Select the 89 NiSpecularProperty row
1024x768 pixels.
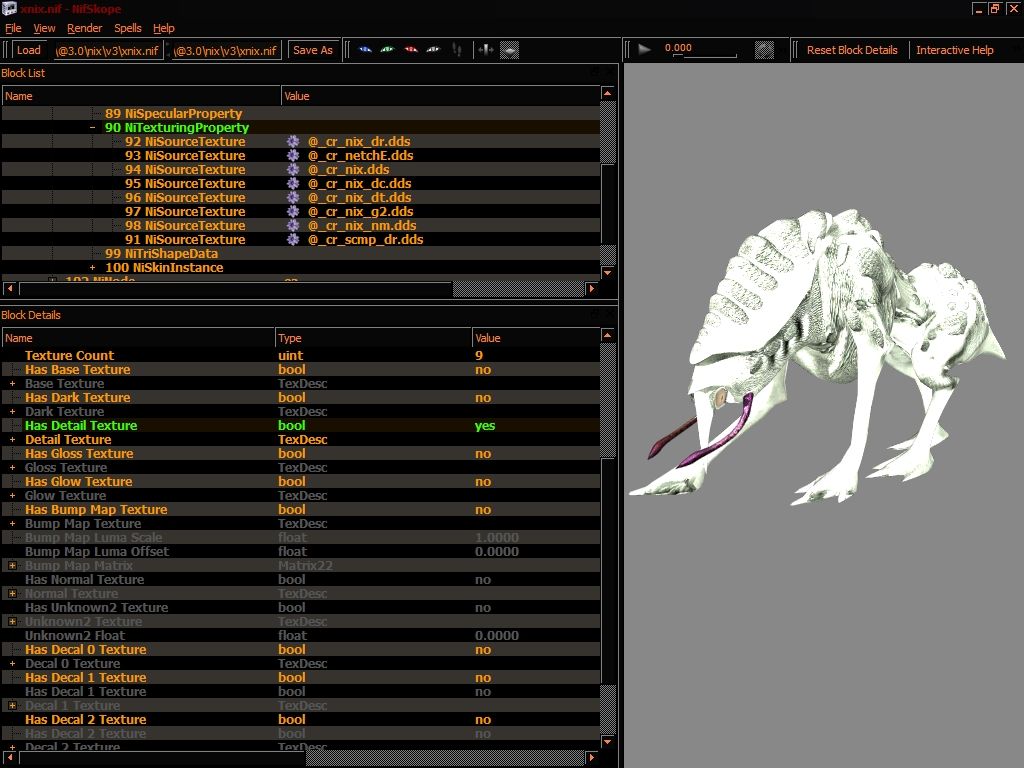tap(300, 114)
